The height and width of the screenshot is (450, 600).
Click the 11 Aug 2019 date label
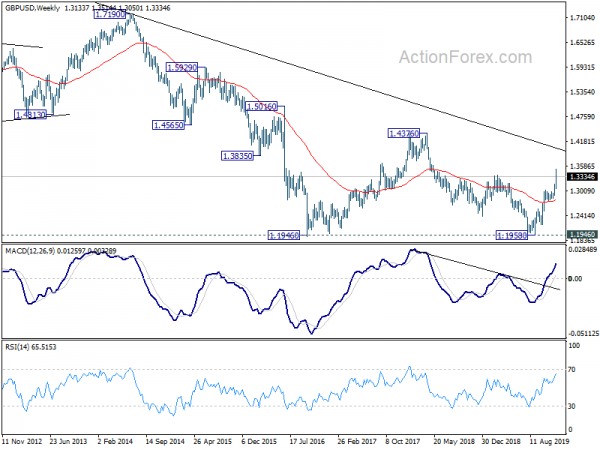pos(549,441)
